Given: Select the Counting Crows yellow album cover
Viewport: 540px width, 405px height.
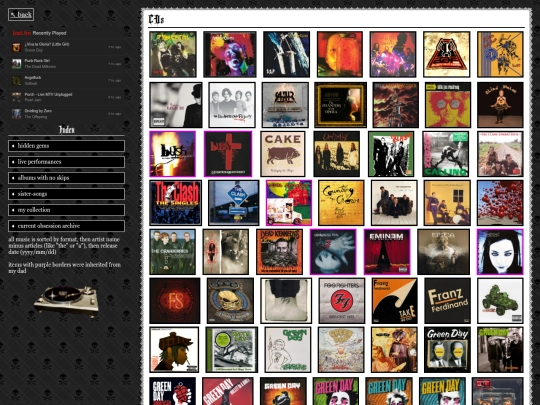Looking at the screenshot, I should pos(341,203).
